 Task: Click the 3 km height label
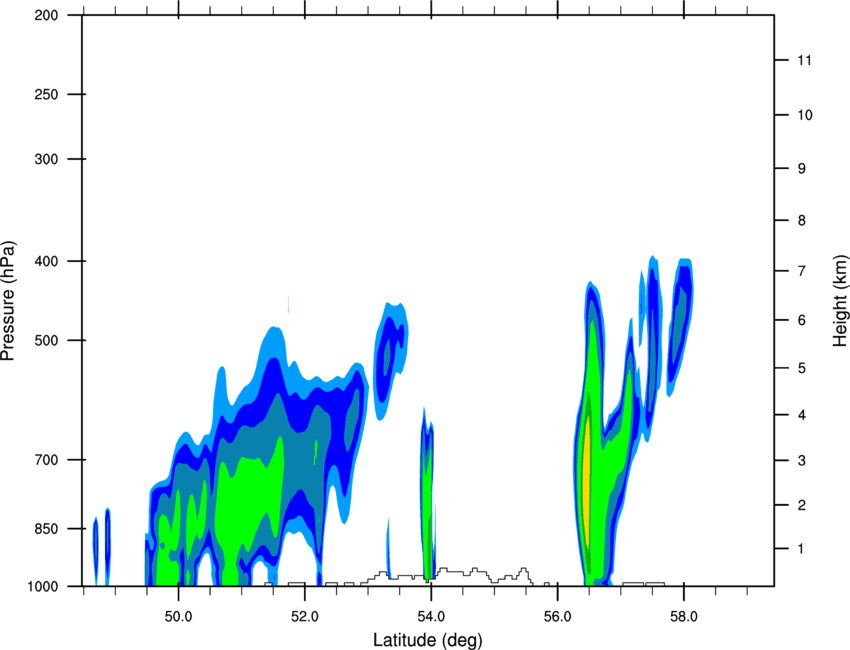tap(802, 461)
